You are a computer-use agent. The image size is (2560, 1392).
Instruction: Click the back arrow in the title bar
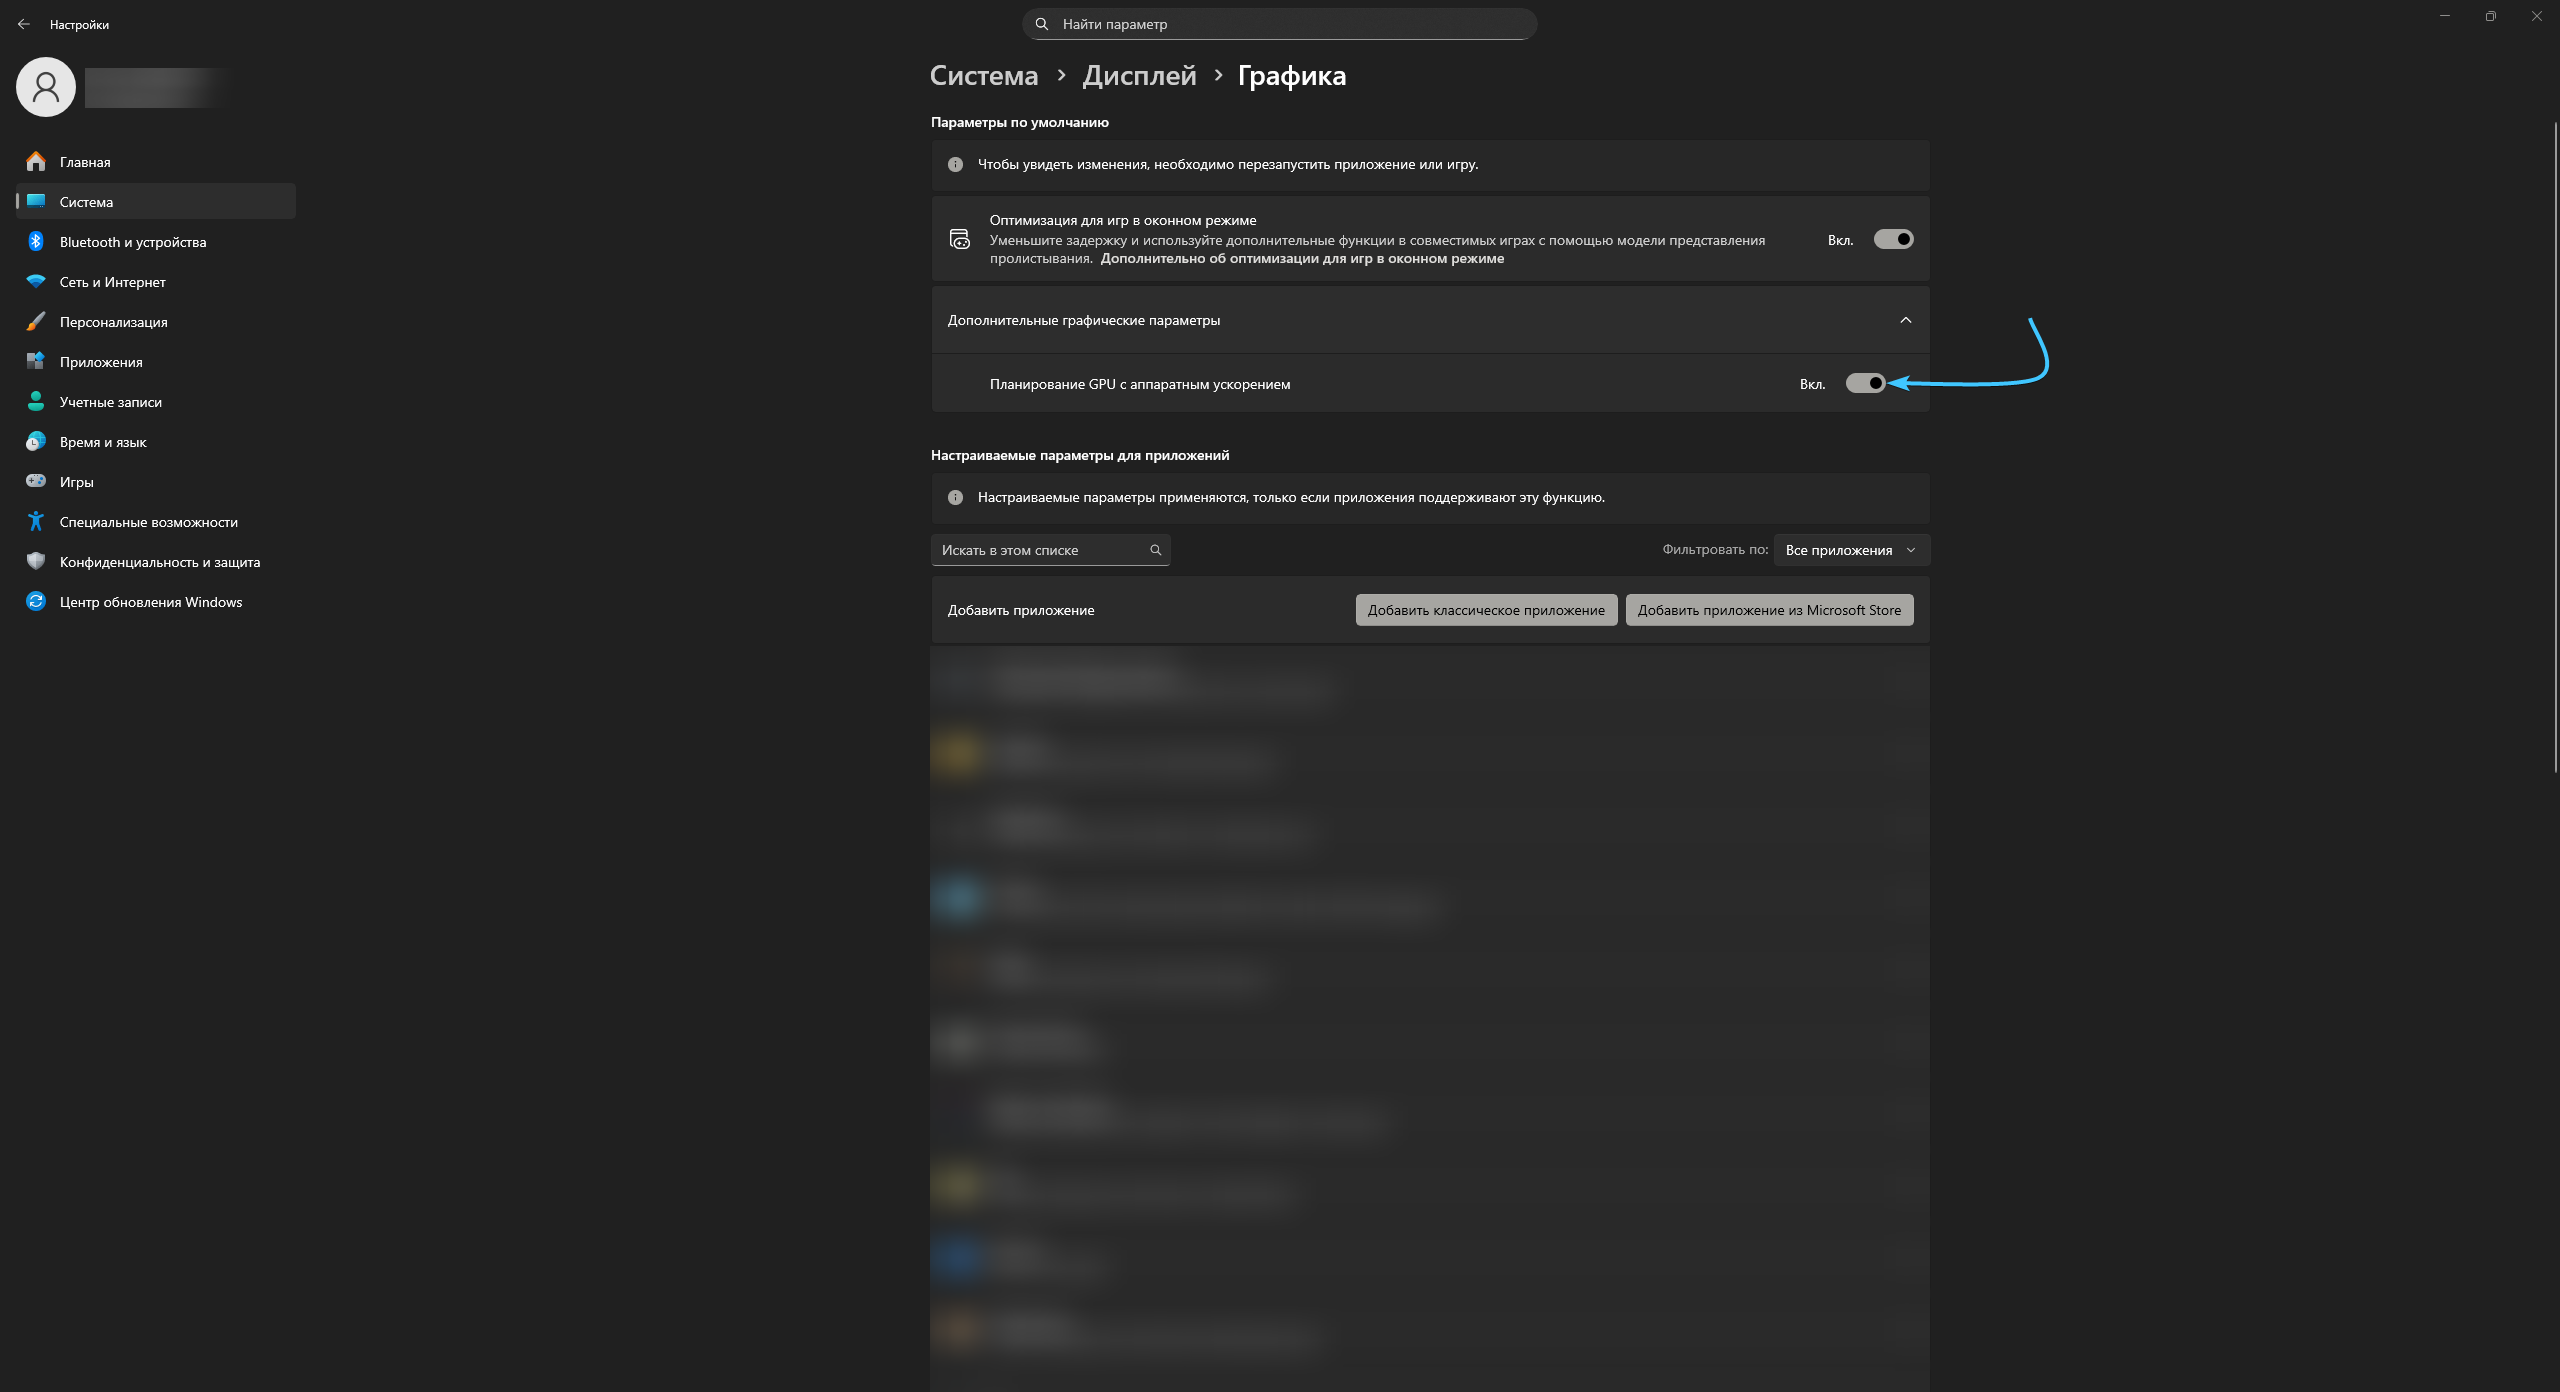(x=24, y=24)
